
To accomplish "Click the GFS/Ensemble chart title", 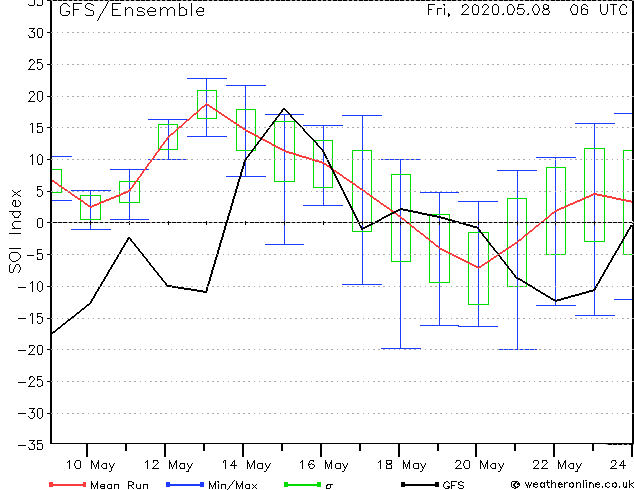I will point(132,10).
